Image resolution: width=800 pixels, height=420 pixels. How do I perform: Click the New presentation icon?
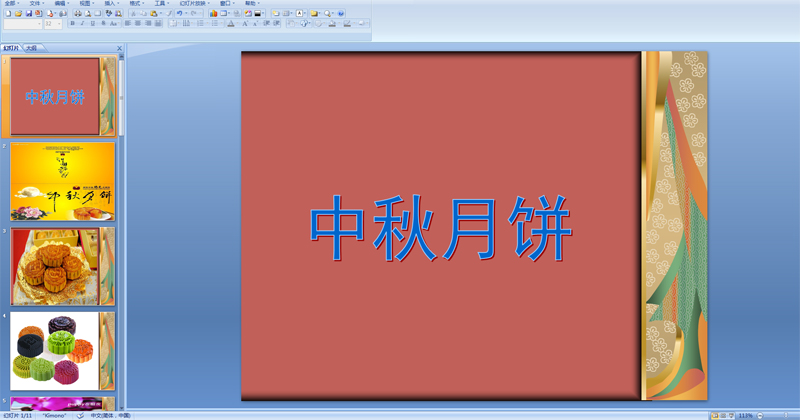click(8, 13)
